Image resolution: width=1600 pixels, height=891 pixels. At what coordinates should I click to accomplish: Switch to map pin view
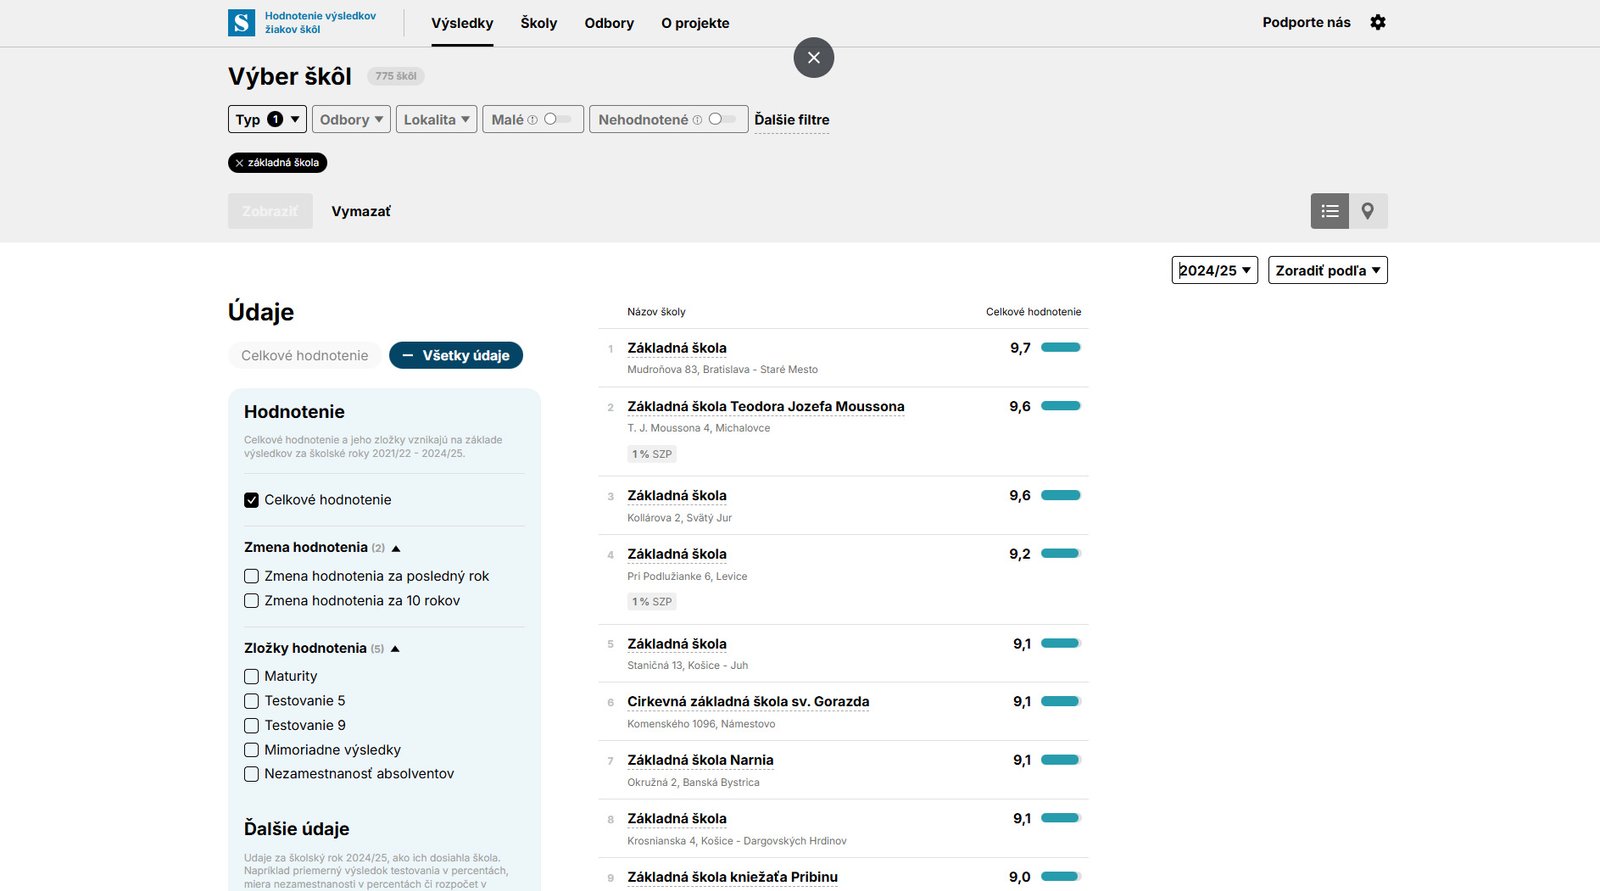point(1367,211)
